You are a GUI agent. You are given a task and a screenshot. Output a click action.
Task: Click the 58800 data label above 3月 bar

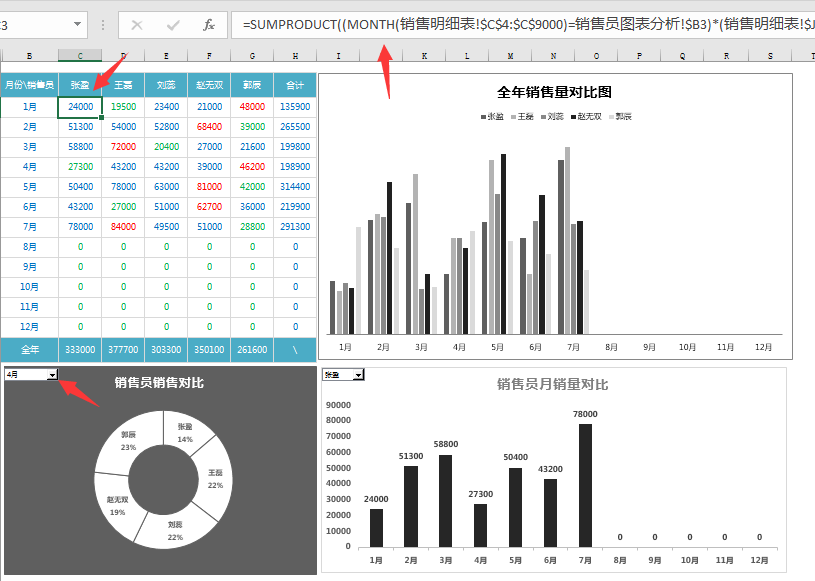pos(446,444)
